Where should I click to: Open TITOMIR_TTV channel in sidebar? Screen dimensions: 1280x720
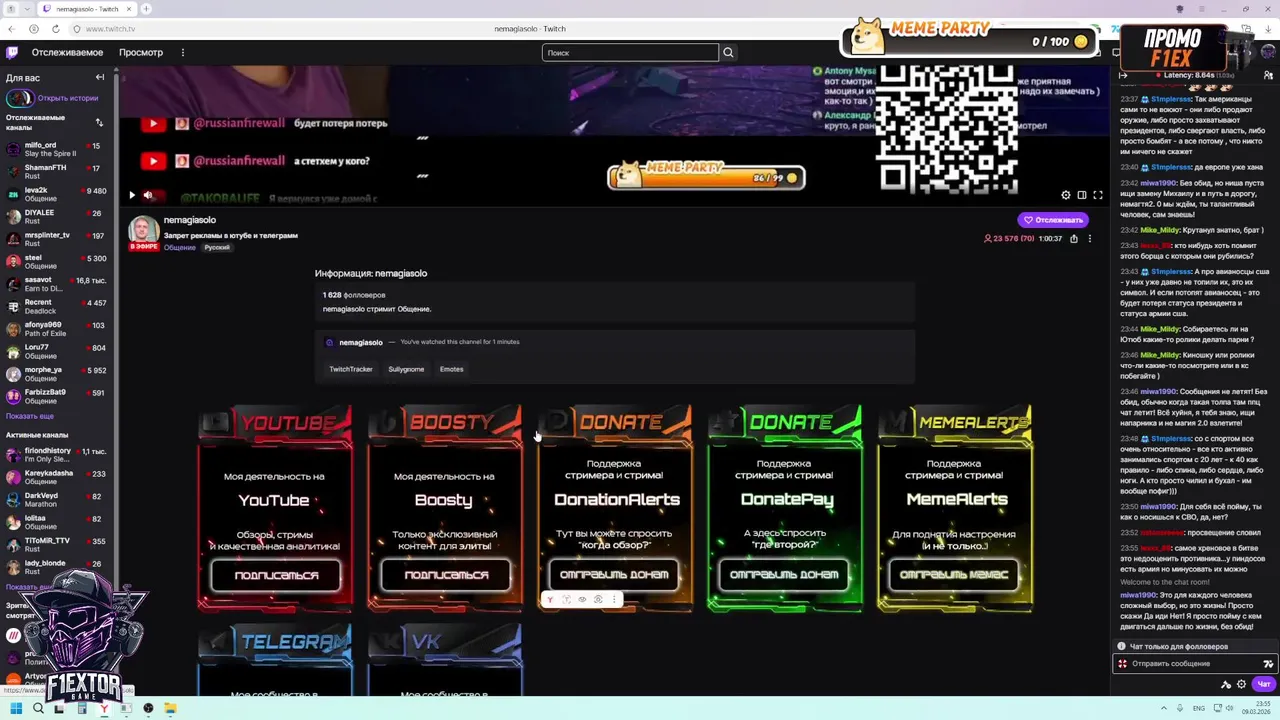[x=55, y=545]
